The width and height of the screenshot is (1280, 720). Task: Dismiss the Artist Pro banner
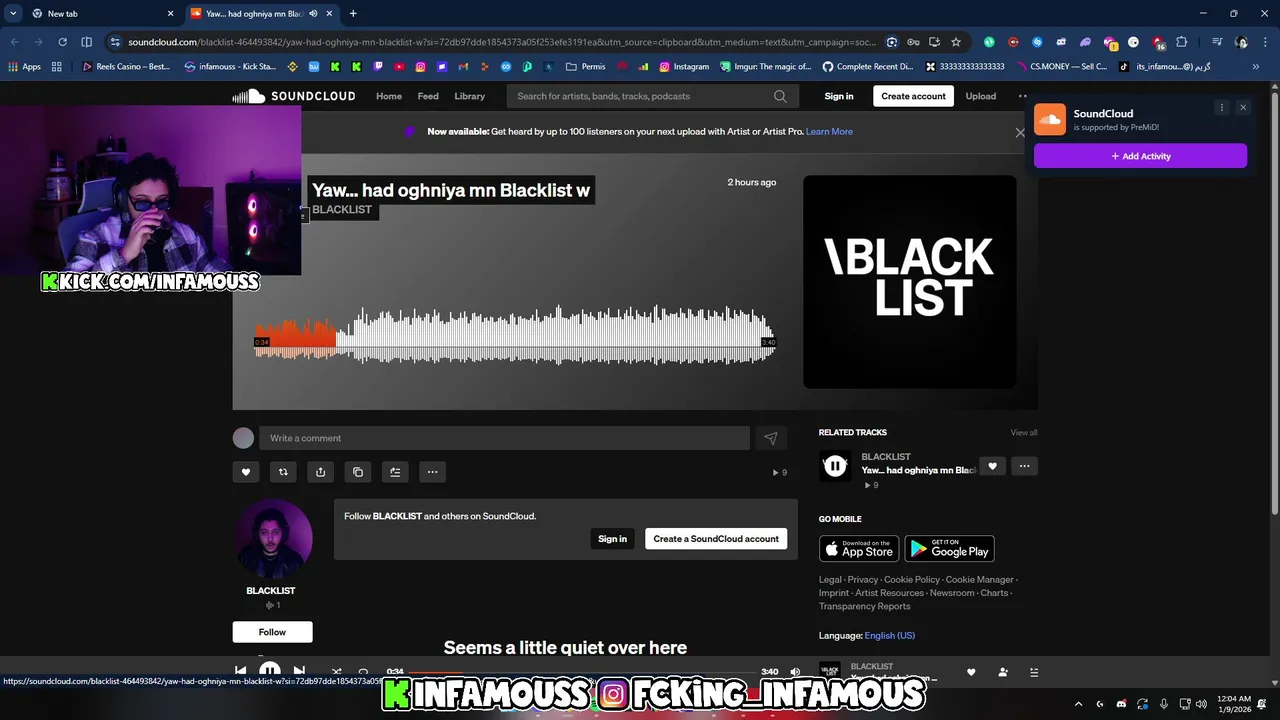(1020, 132)
